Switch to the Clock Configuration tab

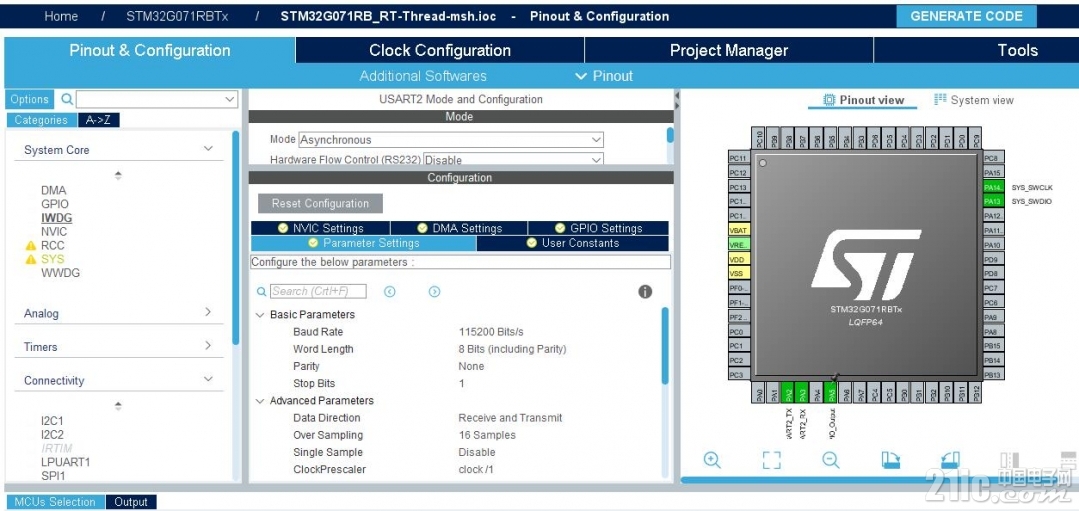[x=440, y=50]
